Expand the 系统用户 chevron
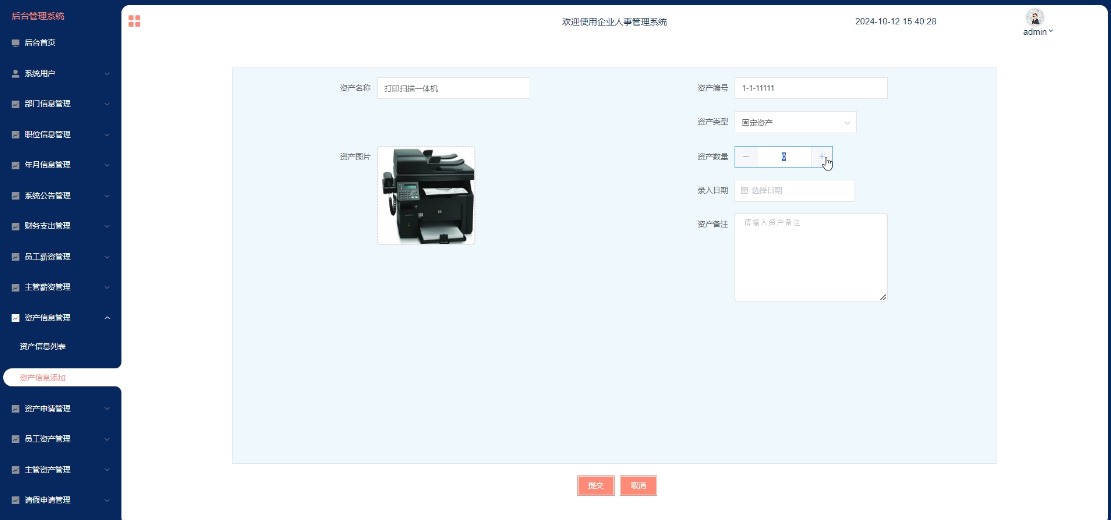This screenshot has height=520, width=1111. 107,74
